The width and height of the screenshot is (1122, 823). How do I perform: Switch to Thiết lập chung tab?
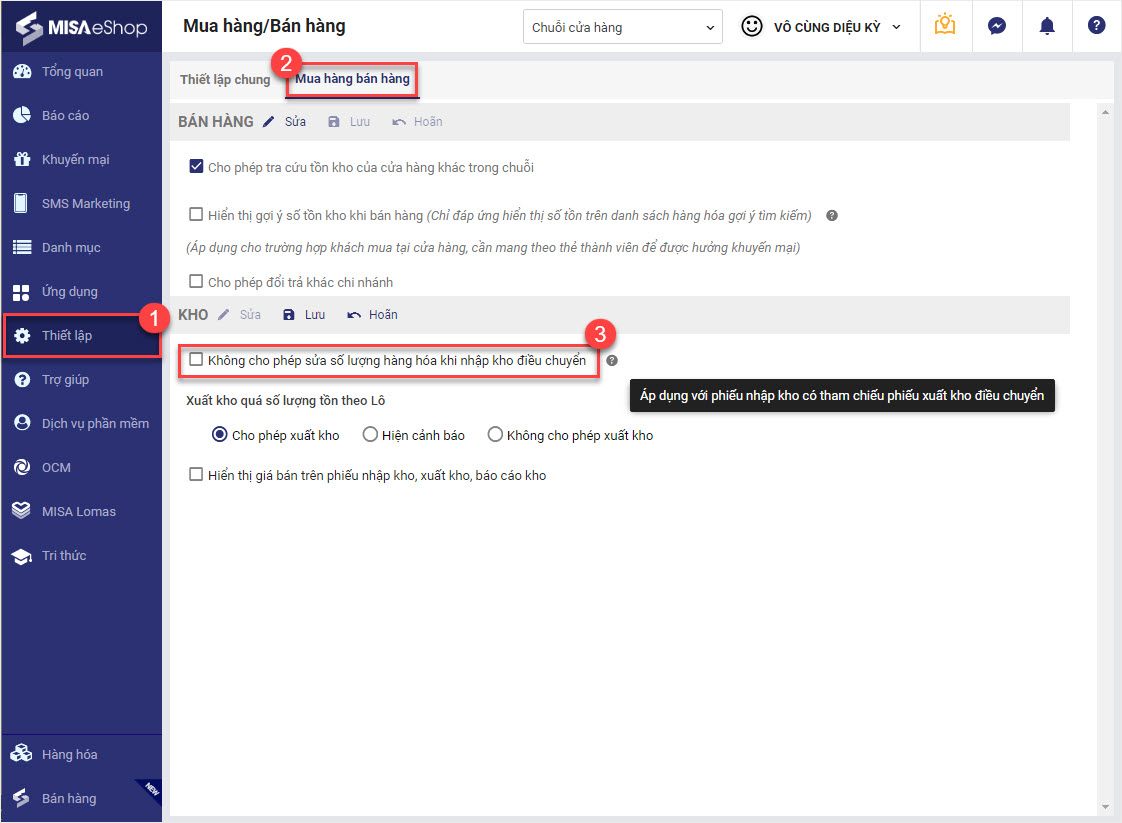pyautogui.click(x=225, y=79)
